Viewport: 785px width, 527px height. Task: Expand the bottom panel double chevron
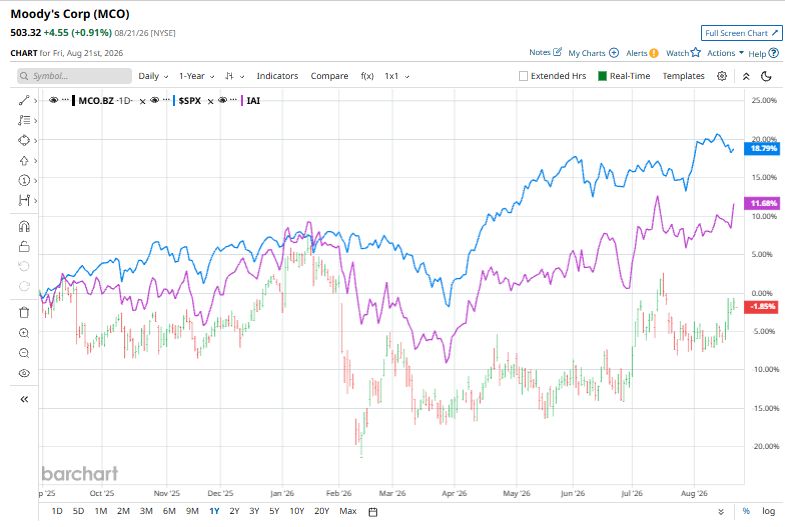click(721, 511)
